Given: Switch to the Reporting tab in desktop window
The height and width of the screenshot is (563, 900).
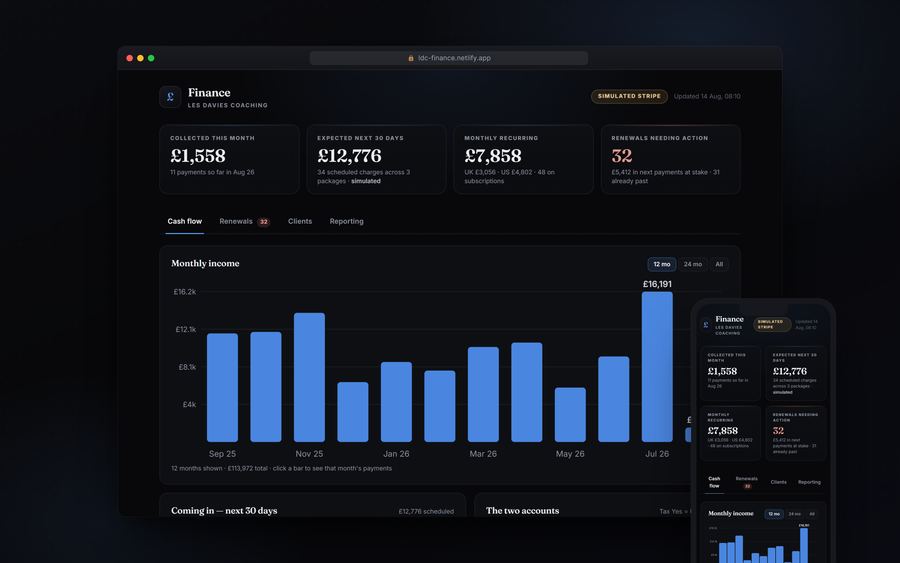Looking at the screenshot, I should (x=347, y=222).
